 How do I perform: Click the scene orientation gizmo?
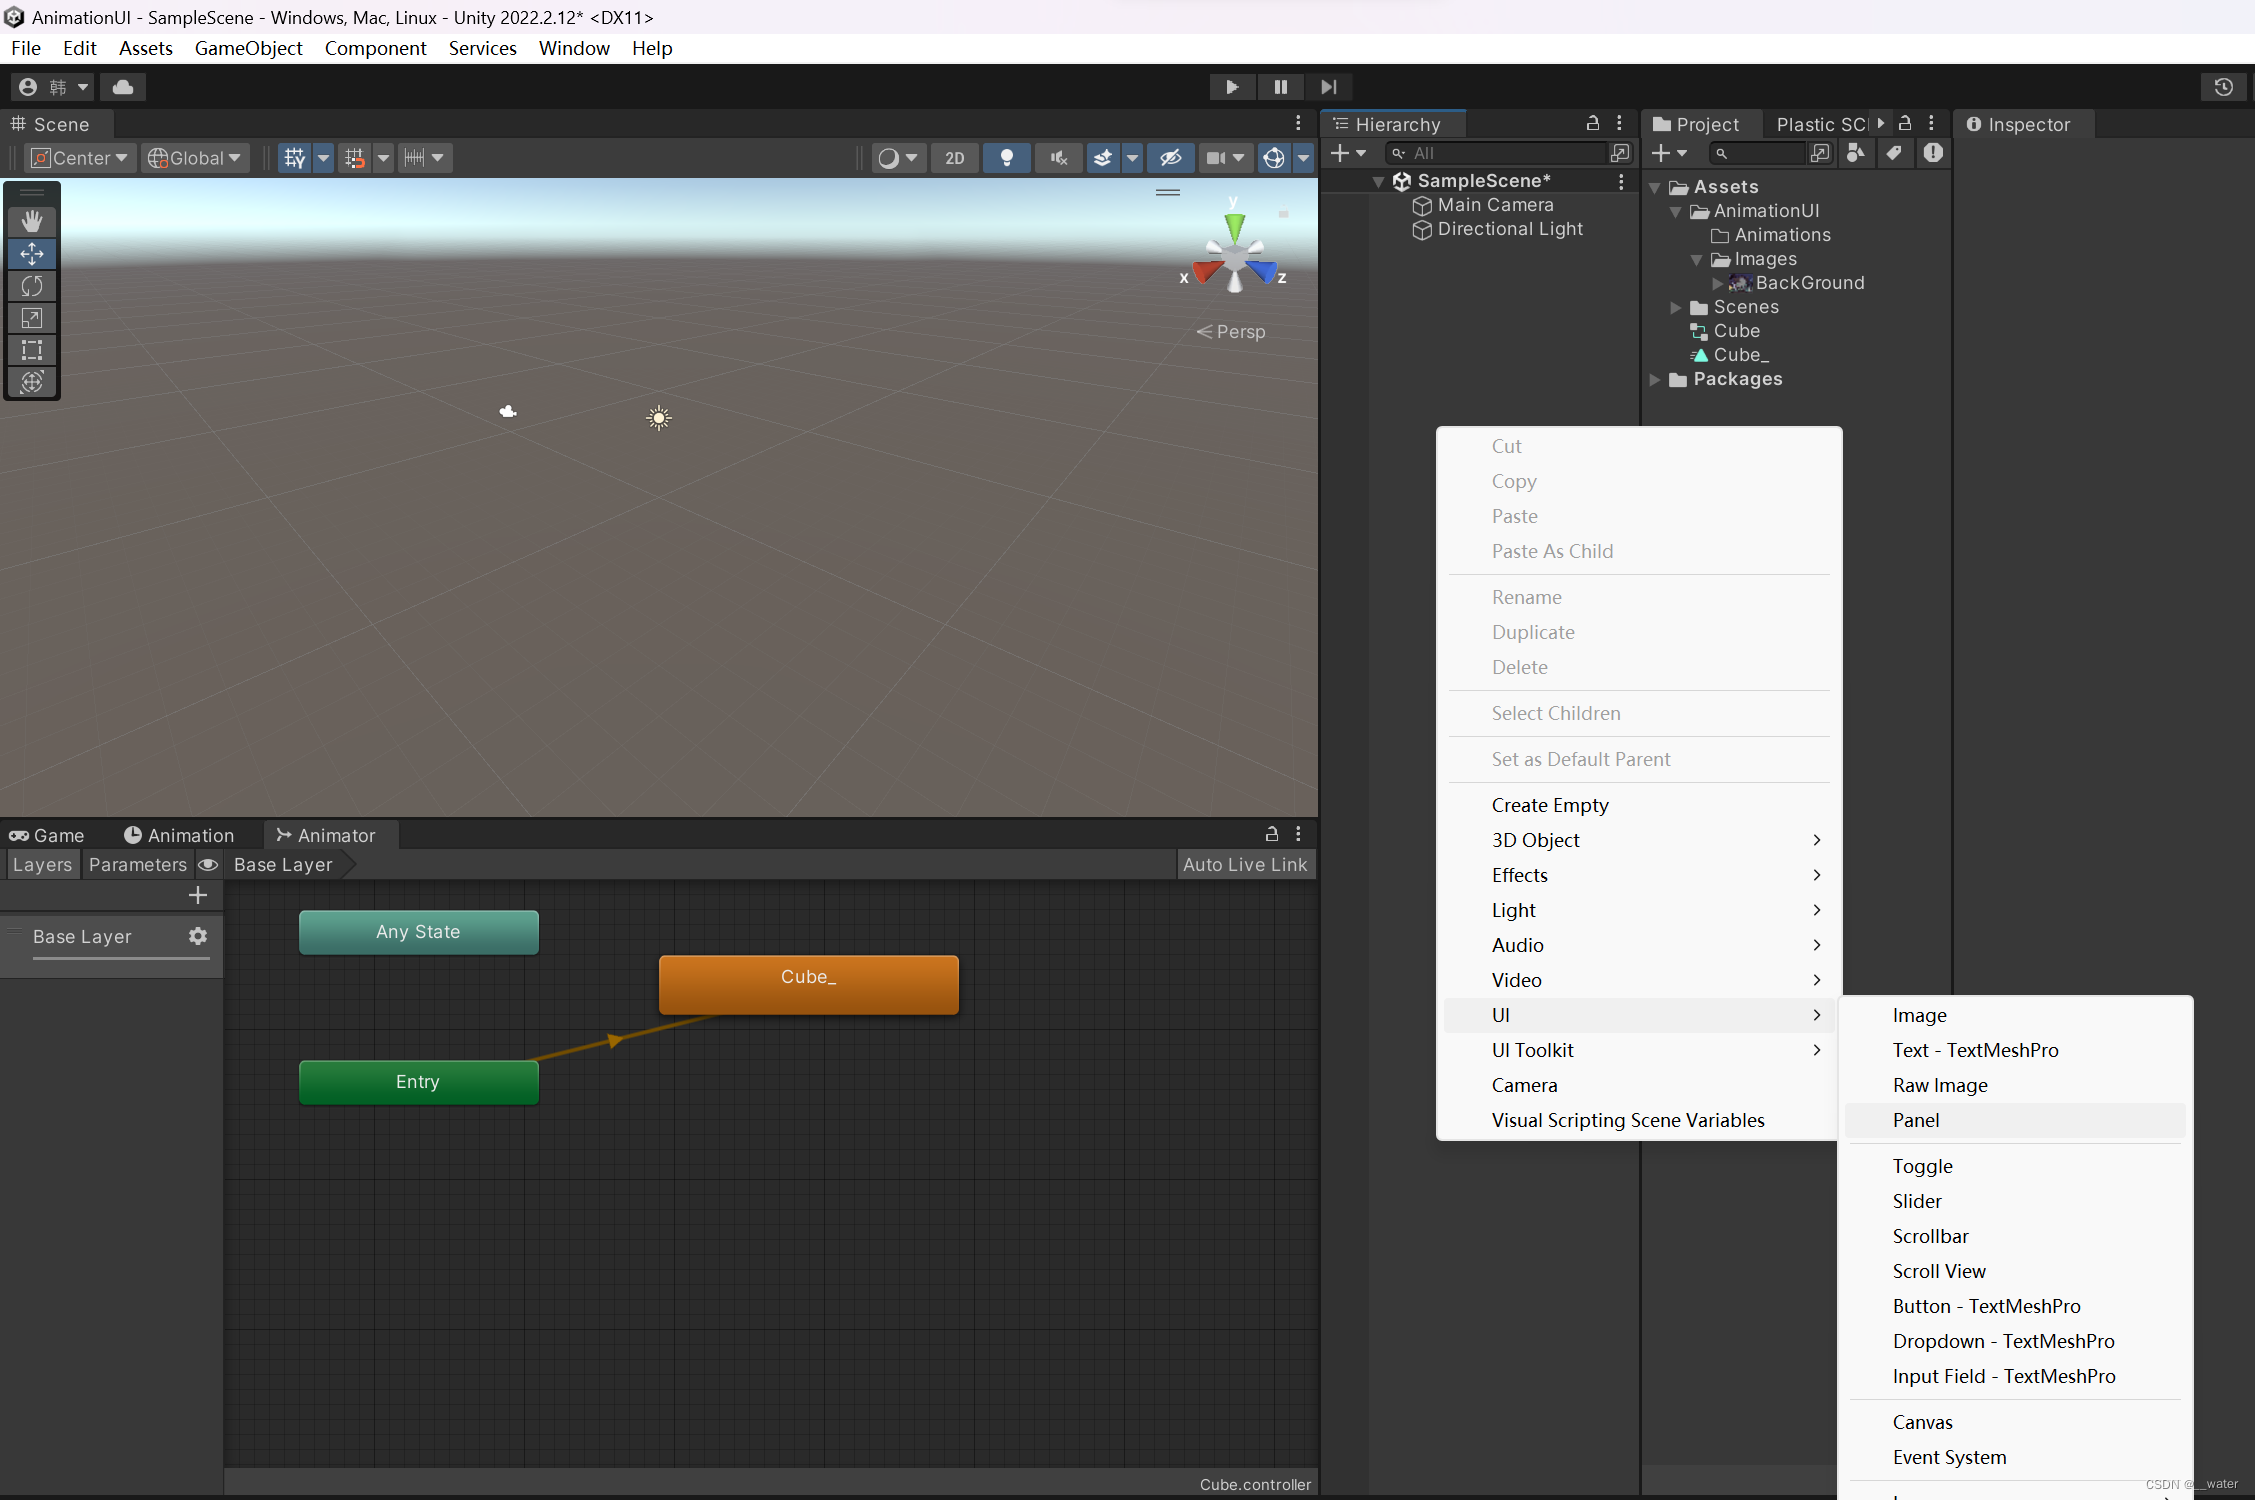1235,256
